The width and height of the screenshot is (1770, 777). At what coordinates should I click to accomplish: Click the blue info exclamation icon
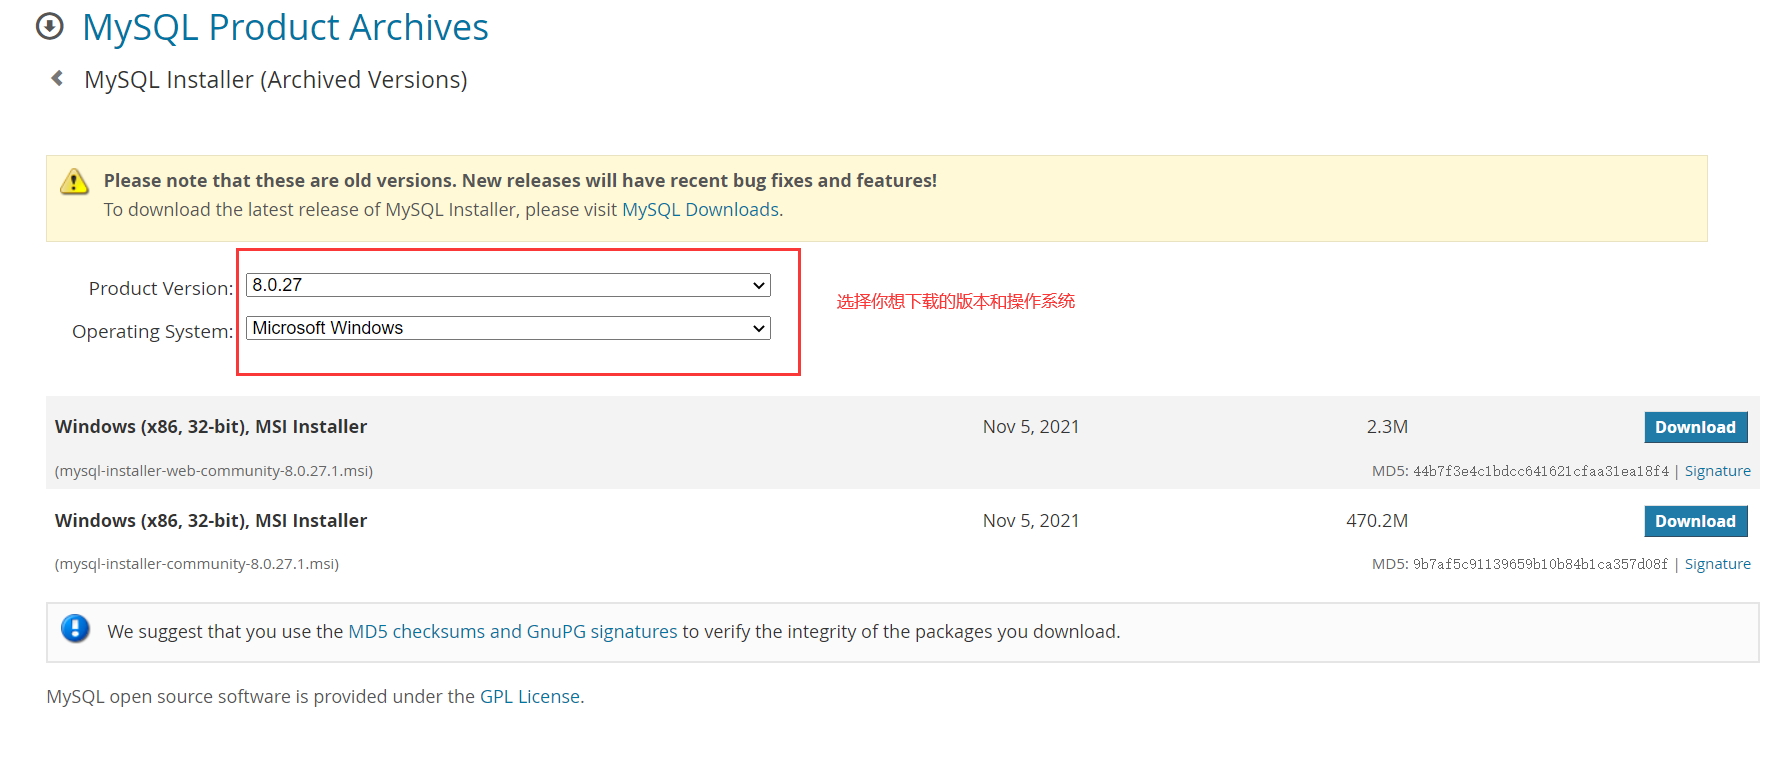point(75,629)
